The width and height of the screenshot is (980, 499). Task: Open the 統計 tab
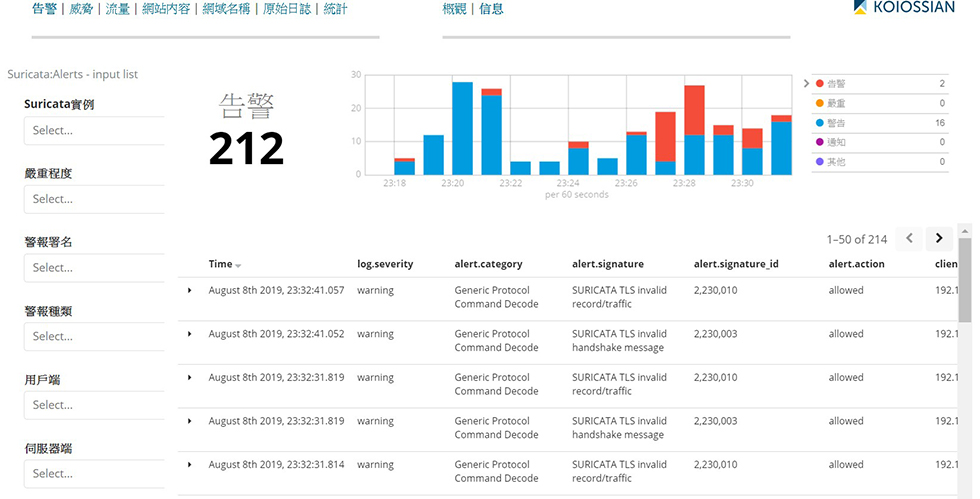336,9
